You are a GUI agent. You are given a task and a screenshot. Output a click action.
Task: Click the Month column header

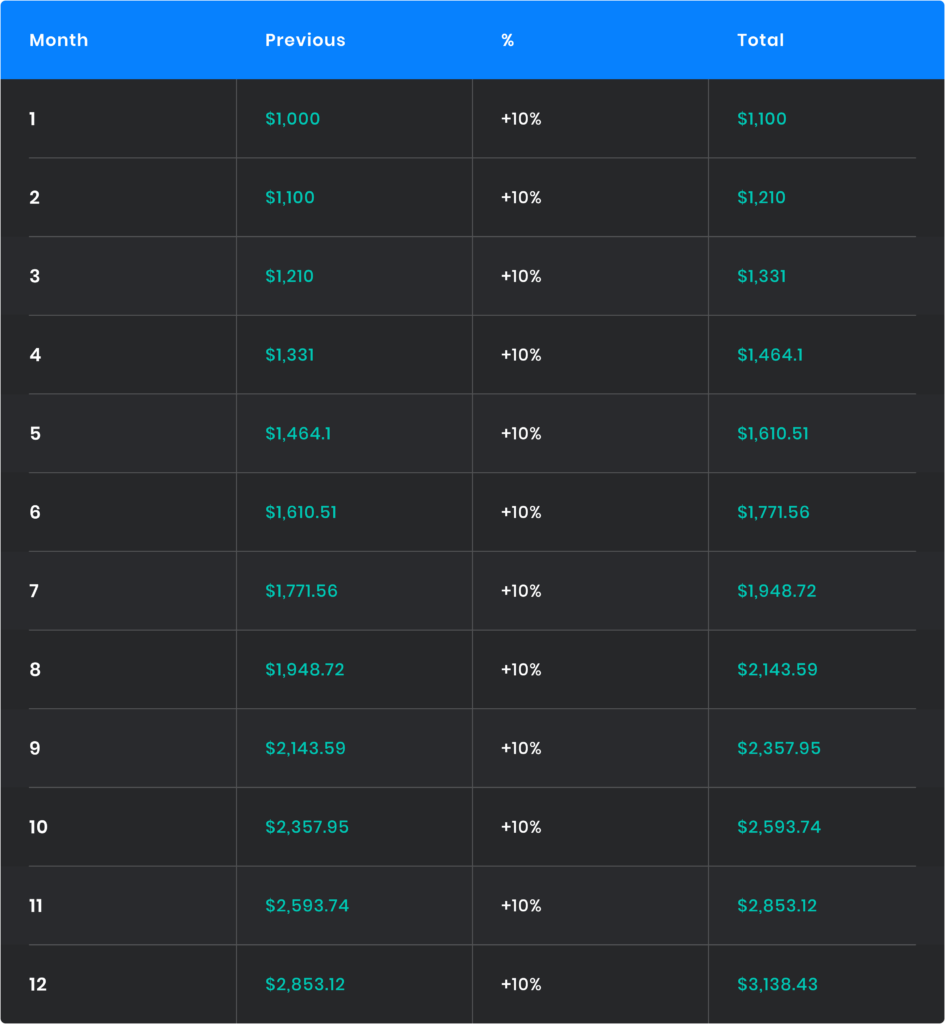(59, 40)
